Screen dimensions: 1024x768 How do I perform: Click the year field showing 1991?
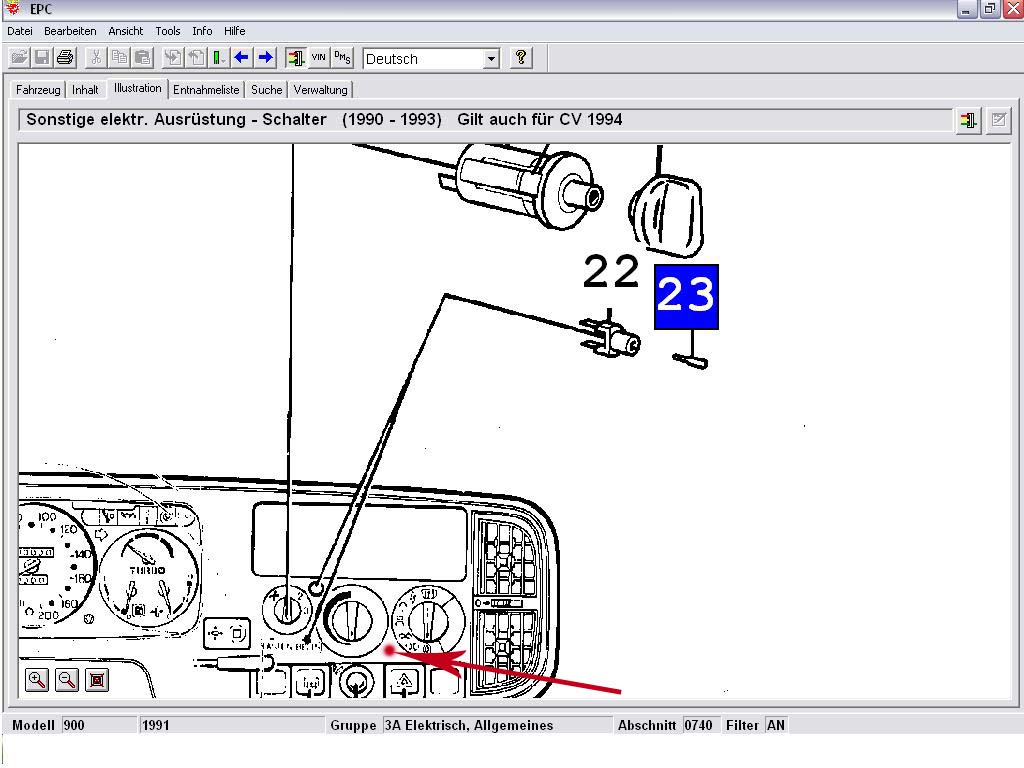(x=232, y=725)
